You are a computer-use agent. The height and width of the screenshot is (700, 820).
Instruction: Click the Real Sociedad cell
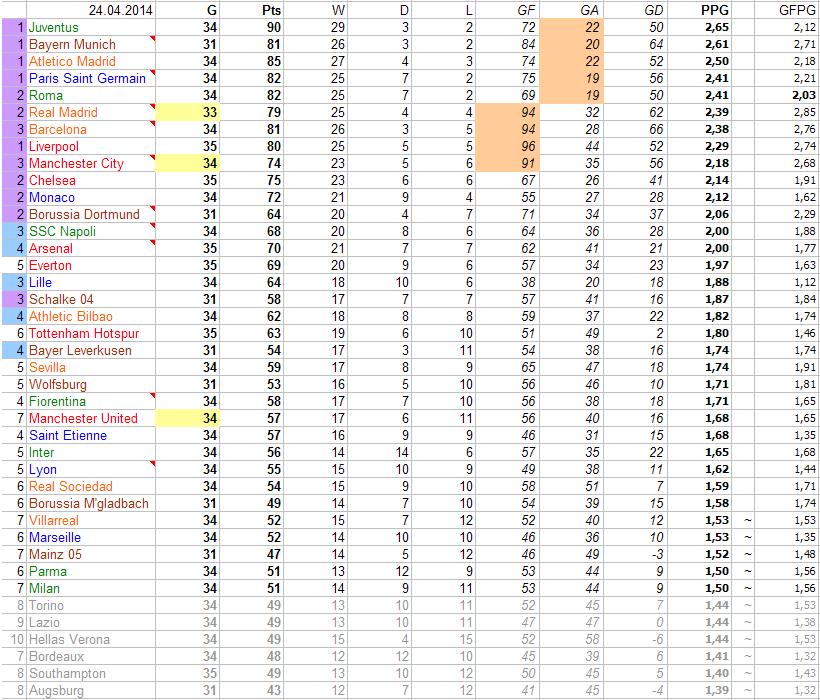click(91, 486)
